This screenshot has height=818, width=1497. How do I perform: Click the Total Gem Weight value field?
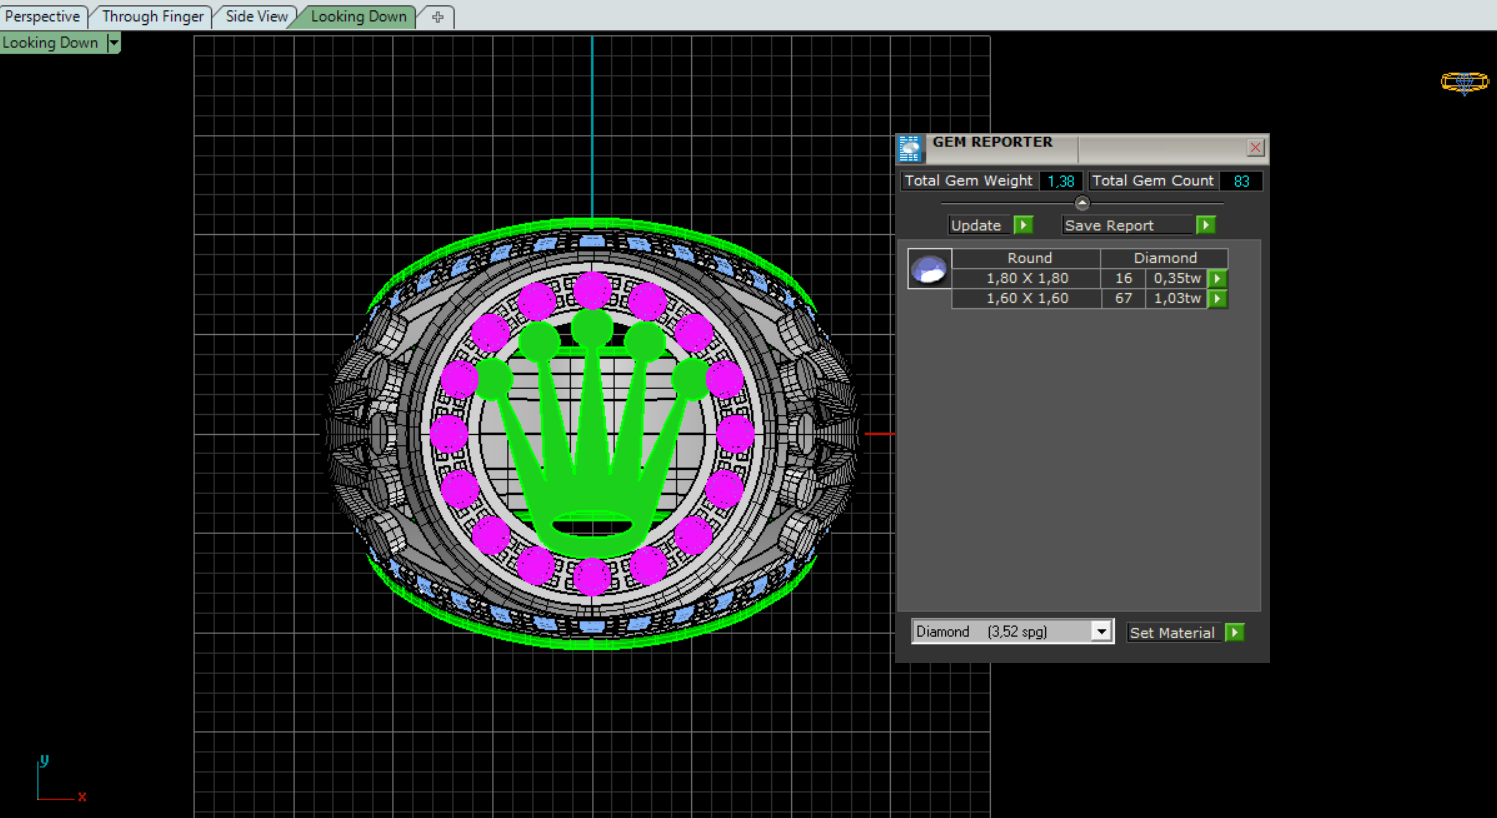[x=1060, y=181]
